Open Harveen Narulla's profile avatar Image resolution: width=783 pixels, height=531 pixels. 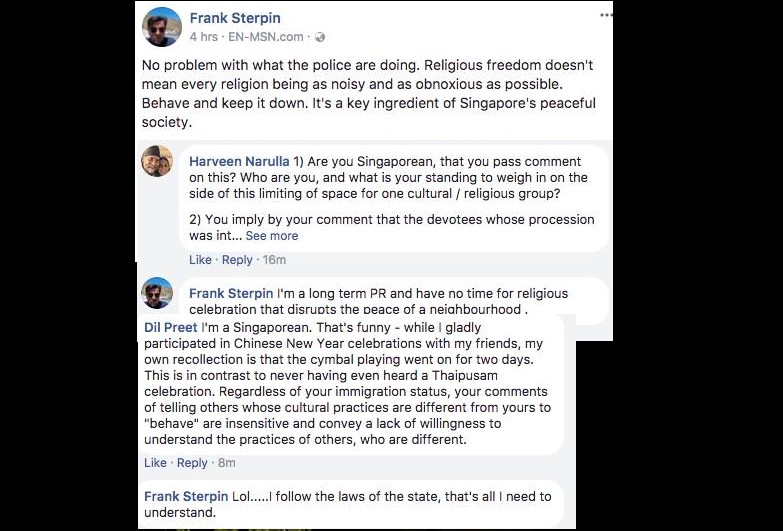coord(157,161)
